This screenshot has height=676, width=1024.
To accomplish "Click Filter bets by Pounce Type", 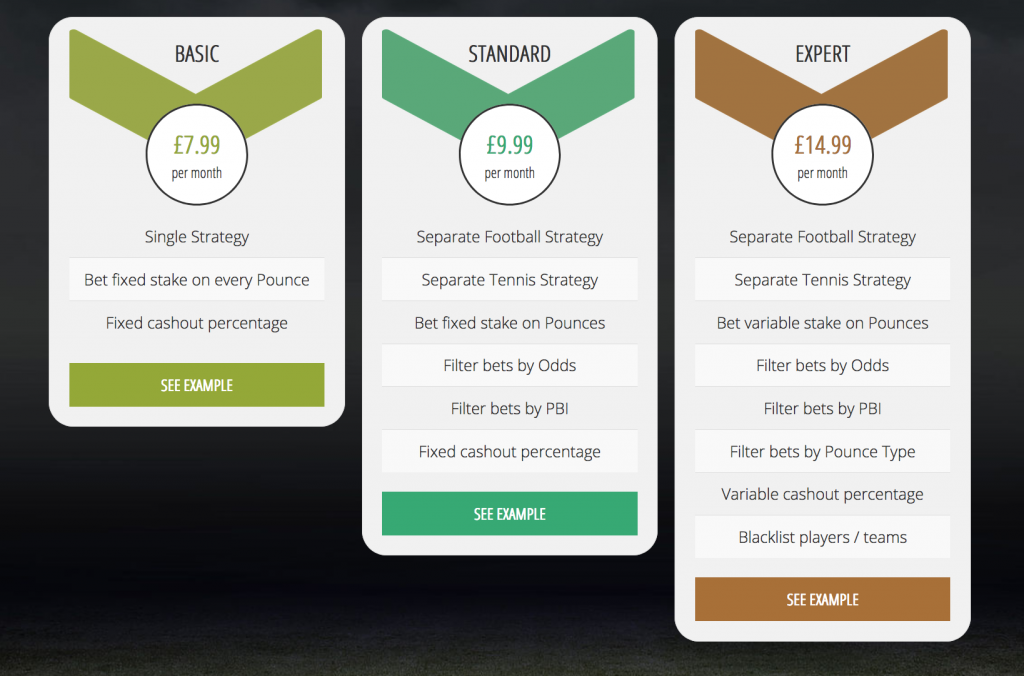I will [x=822, y=451].
